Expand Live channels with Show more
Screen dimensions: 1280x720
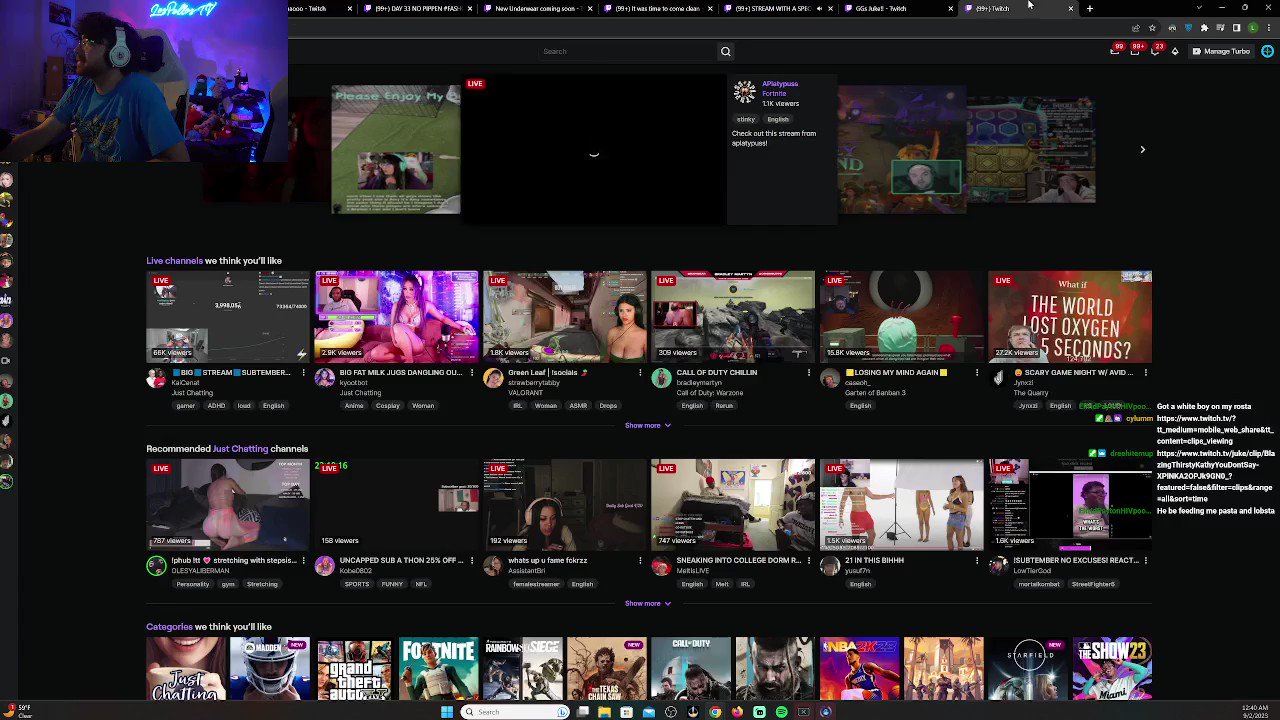tap(648, 425)
